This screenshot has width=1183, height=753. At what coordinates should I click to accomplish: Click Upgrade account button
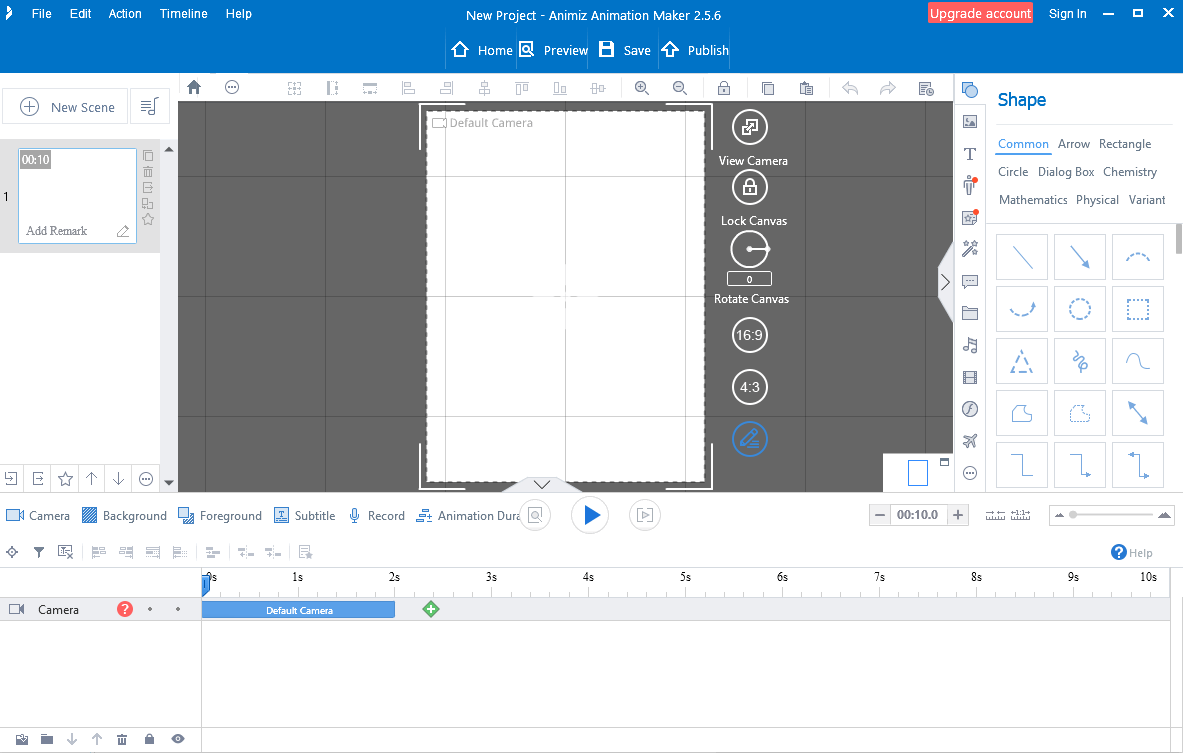coord(980,14)
